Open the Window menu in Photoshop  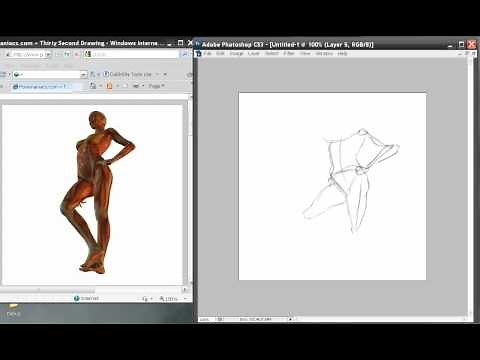pyautogui.click(x=324, y=53)
